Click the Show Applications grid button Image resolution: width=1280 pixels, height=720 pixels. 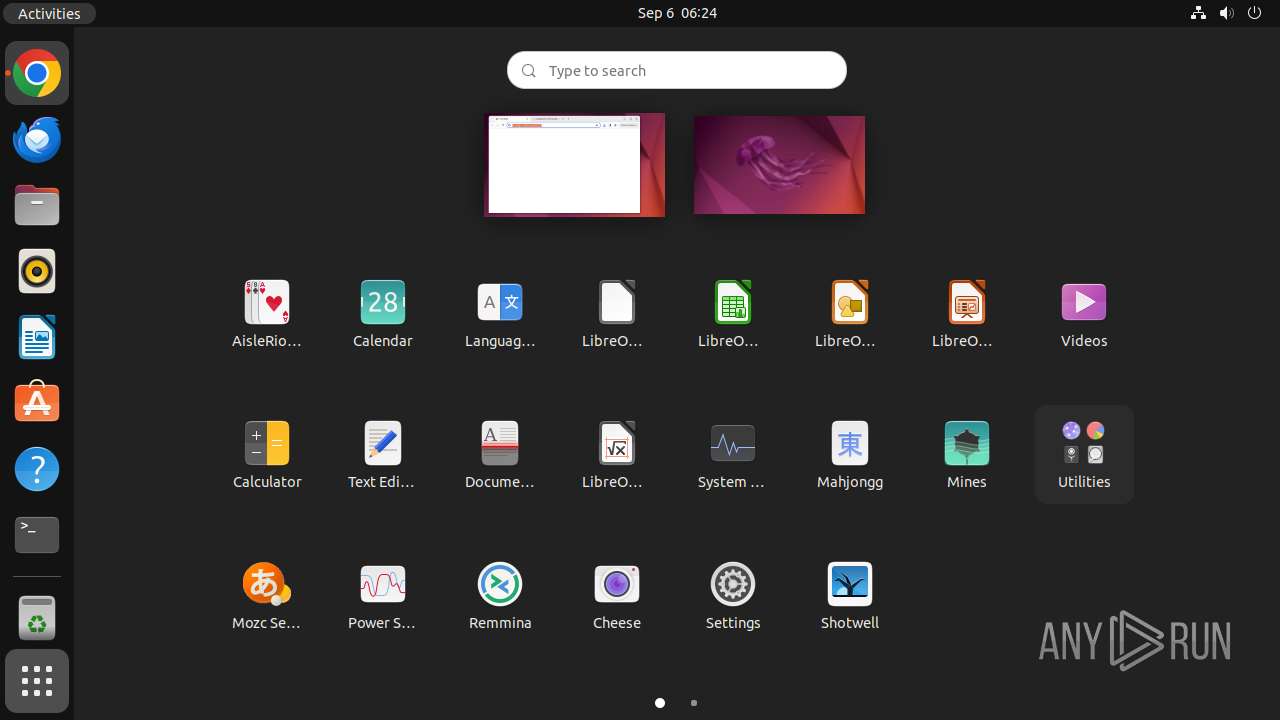tap(37, 681)
